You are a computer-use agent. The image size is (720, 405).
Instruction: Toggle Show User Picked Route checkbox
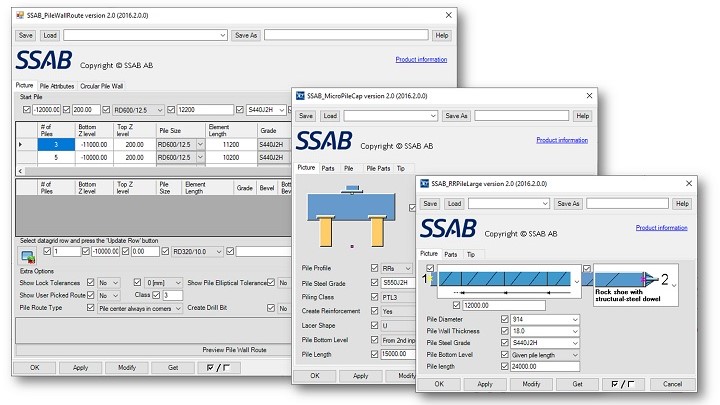[x=90, y=295]
